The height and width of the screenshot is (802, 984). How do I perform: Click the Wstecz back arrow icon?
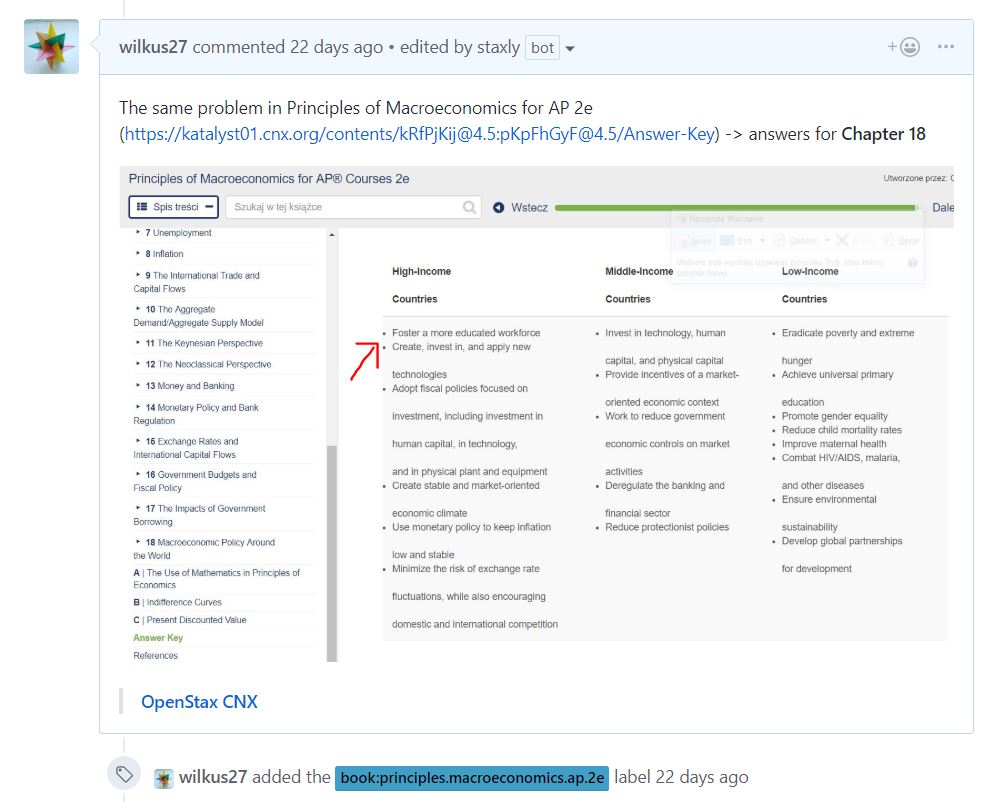pos(498,207)
